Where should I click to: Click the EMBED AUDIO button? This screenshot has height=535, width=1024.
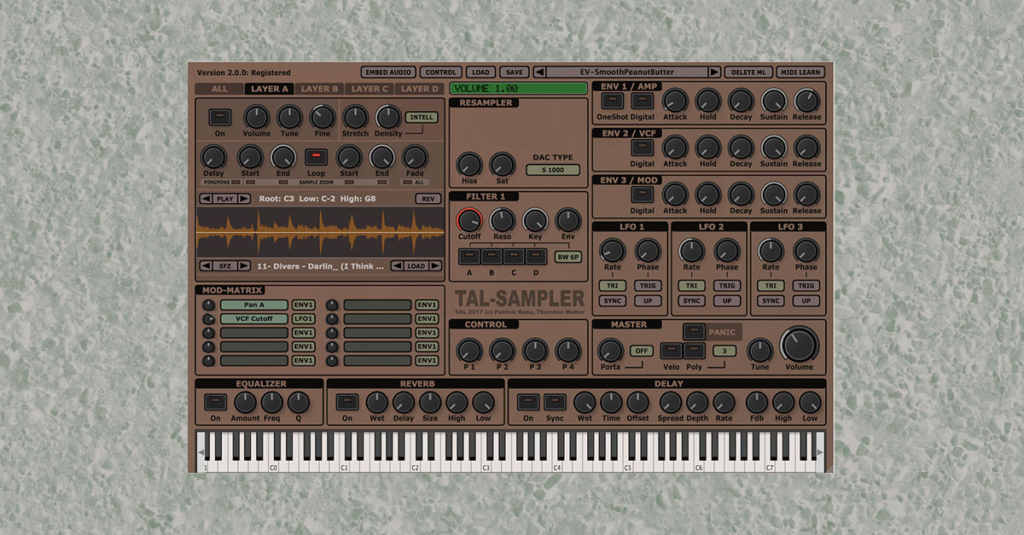coord(388,73)
